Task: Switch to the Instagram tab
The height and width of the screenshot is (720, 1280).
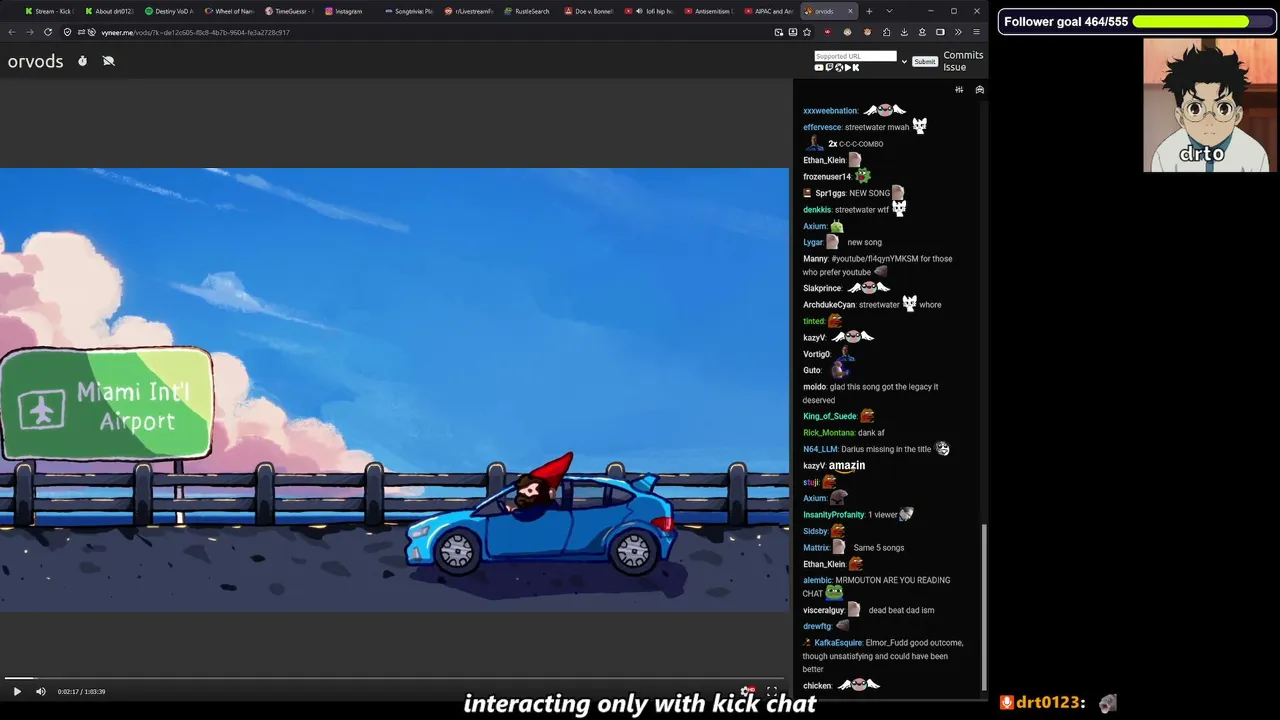Action: [349, 11]
